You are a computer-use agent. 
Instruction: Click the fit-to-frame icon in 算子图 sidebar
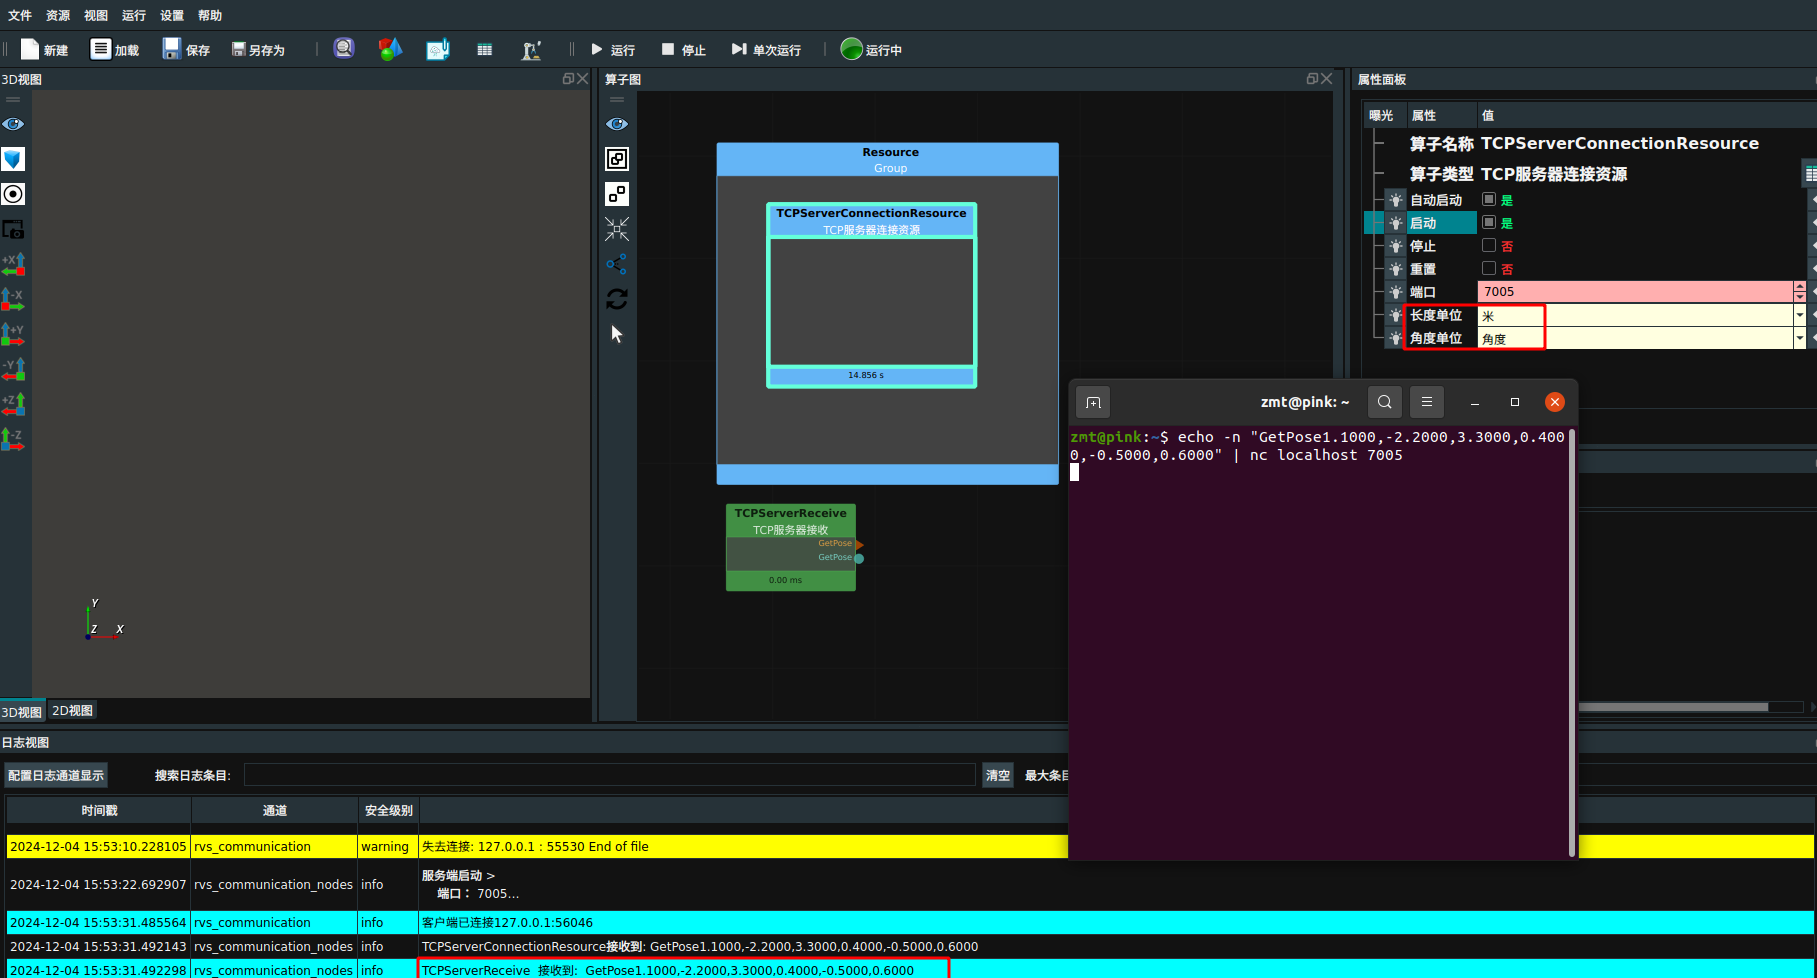pyautogui.click(x=617, y=159)
